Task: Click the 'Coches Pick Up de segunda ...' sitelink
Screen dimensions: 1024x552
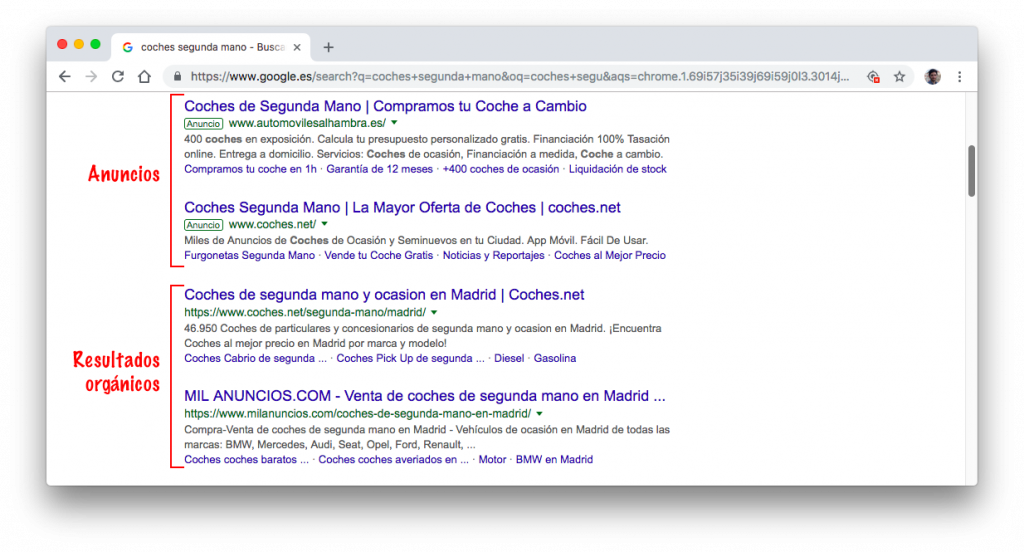Action: (x=411, y=358)
